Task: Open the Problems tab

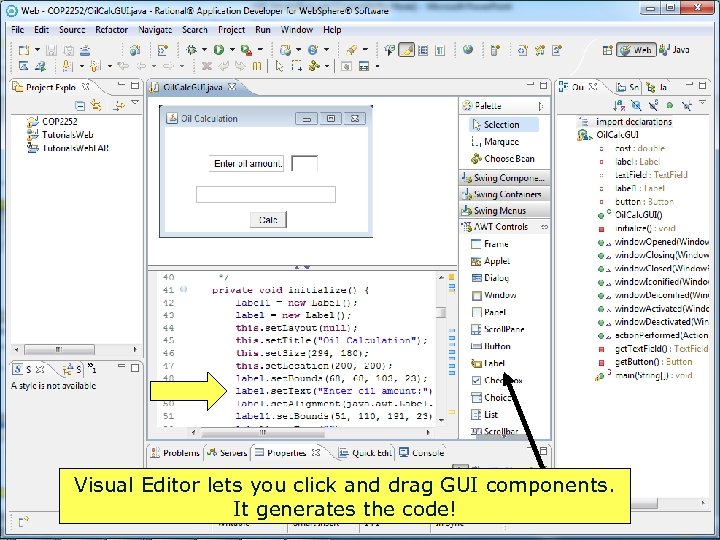Action: coord(175,453)
